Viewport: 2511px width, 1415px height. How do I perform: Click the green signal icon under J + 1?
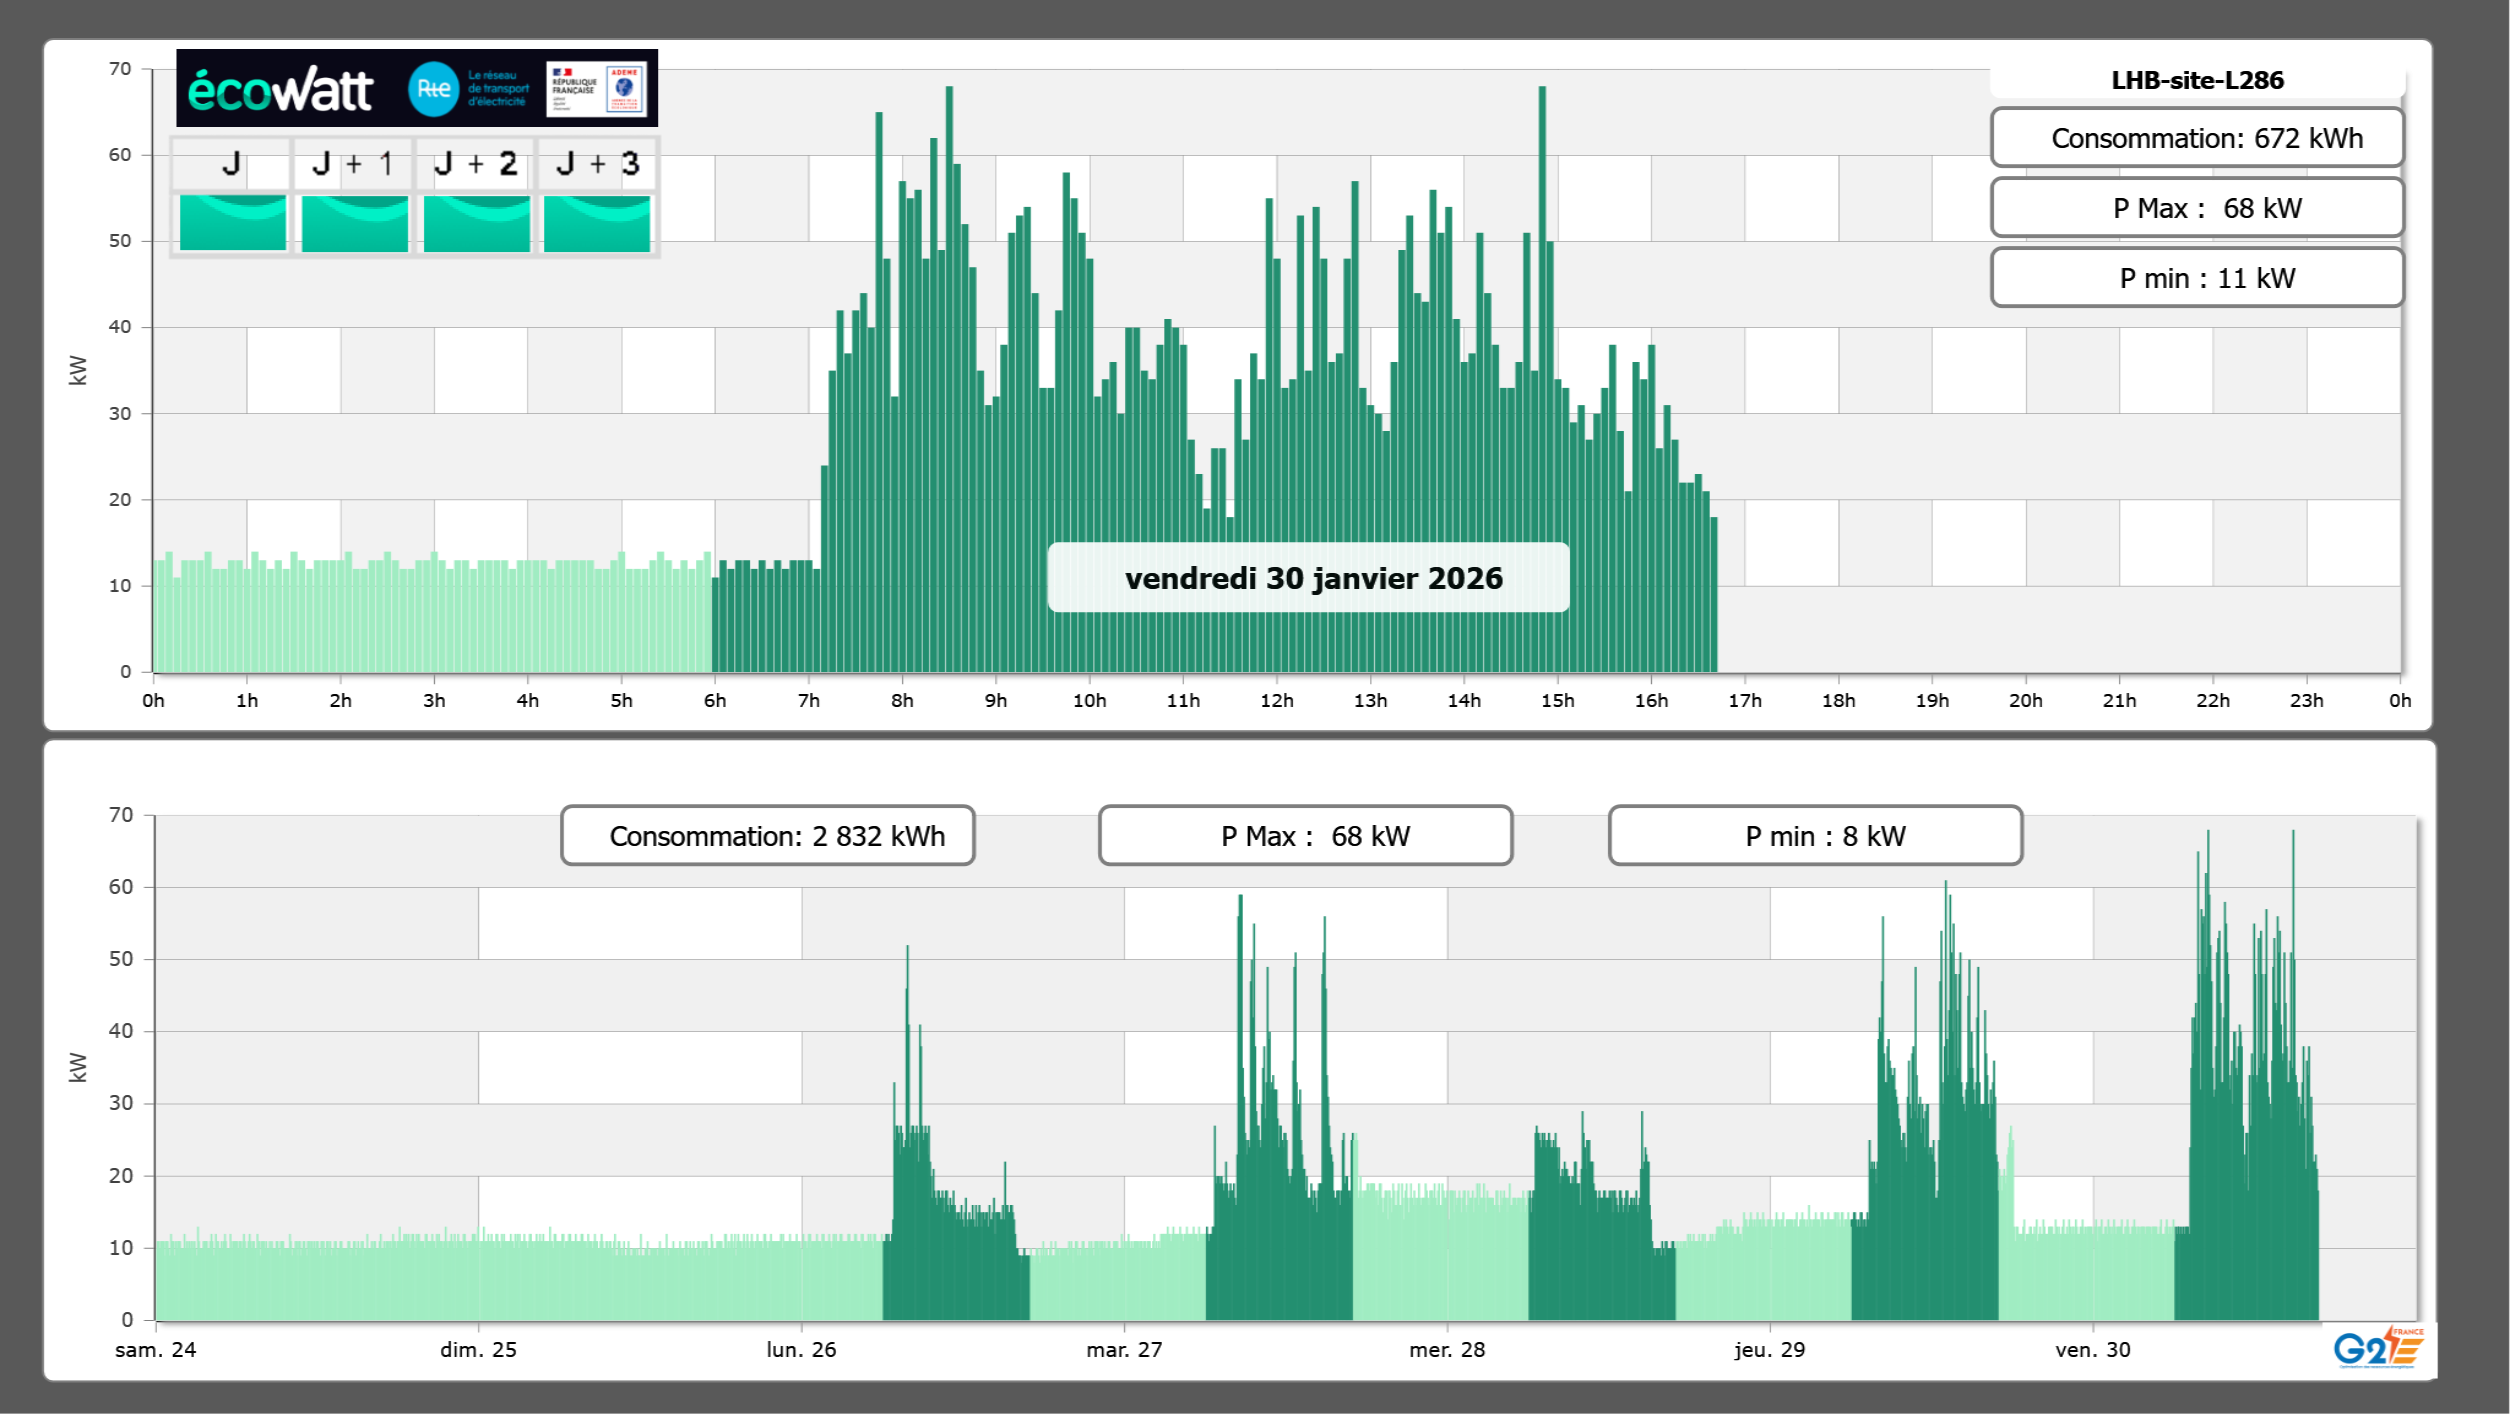(355, 223)
